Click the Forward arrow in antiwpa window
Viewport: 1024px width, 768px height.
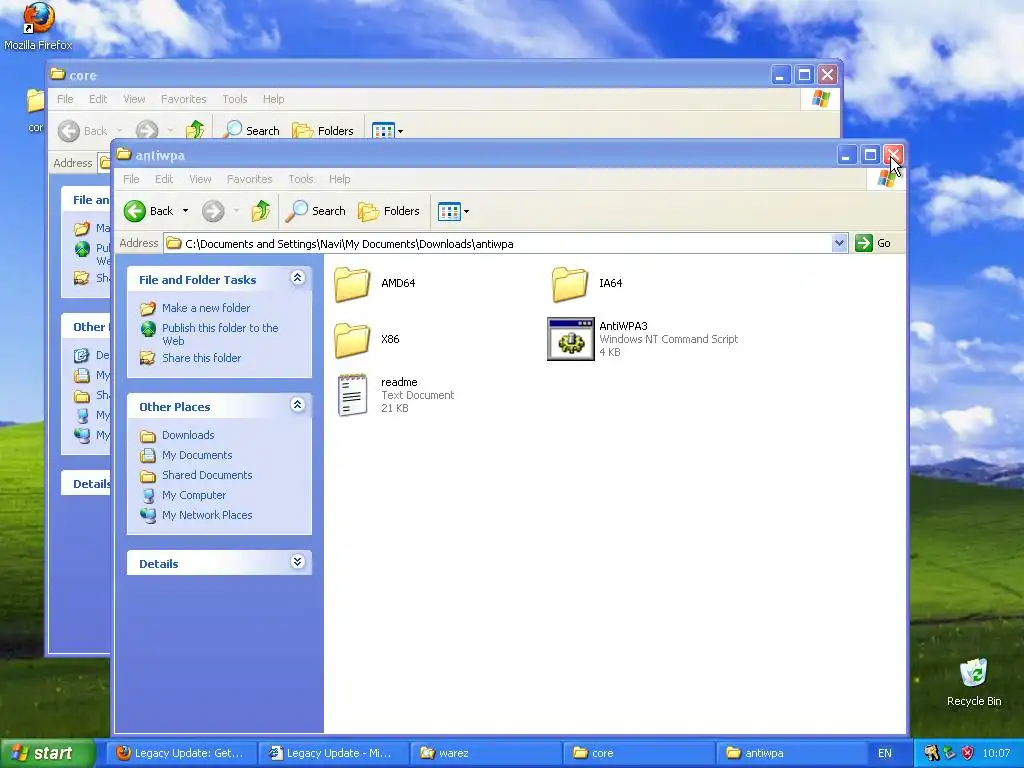[x=213, y=211]
